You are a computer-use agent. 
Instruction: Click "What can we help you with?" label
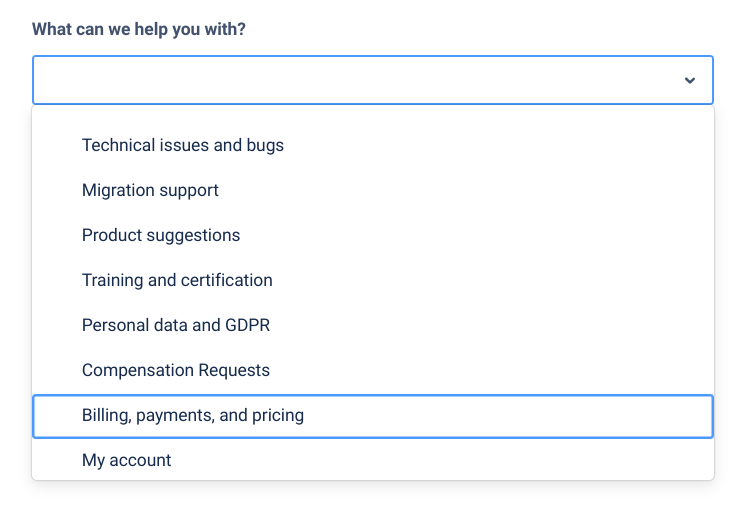139,29
